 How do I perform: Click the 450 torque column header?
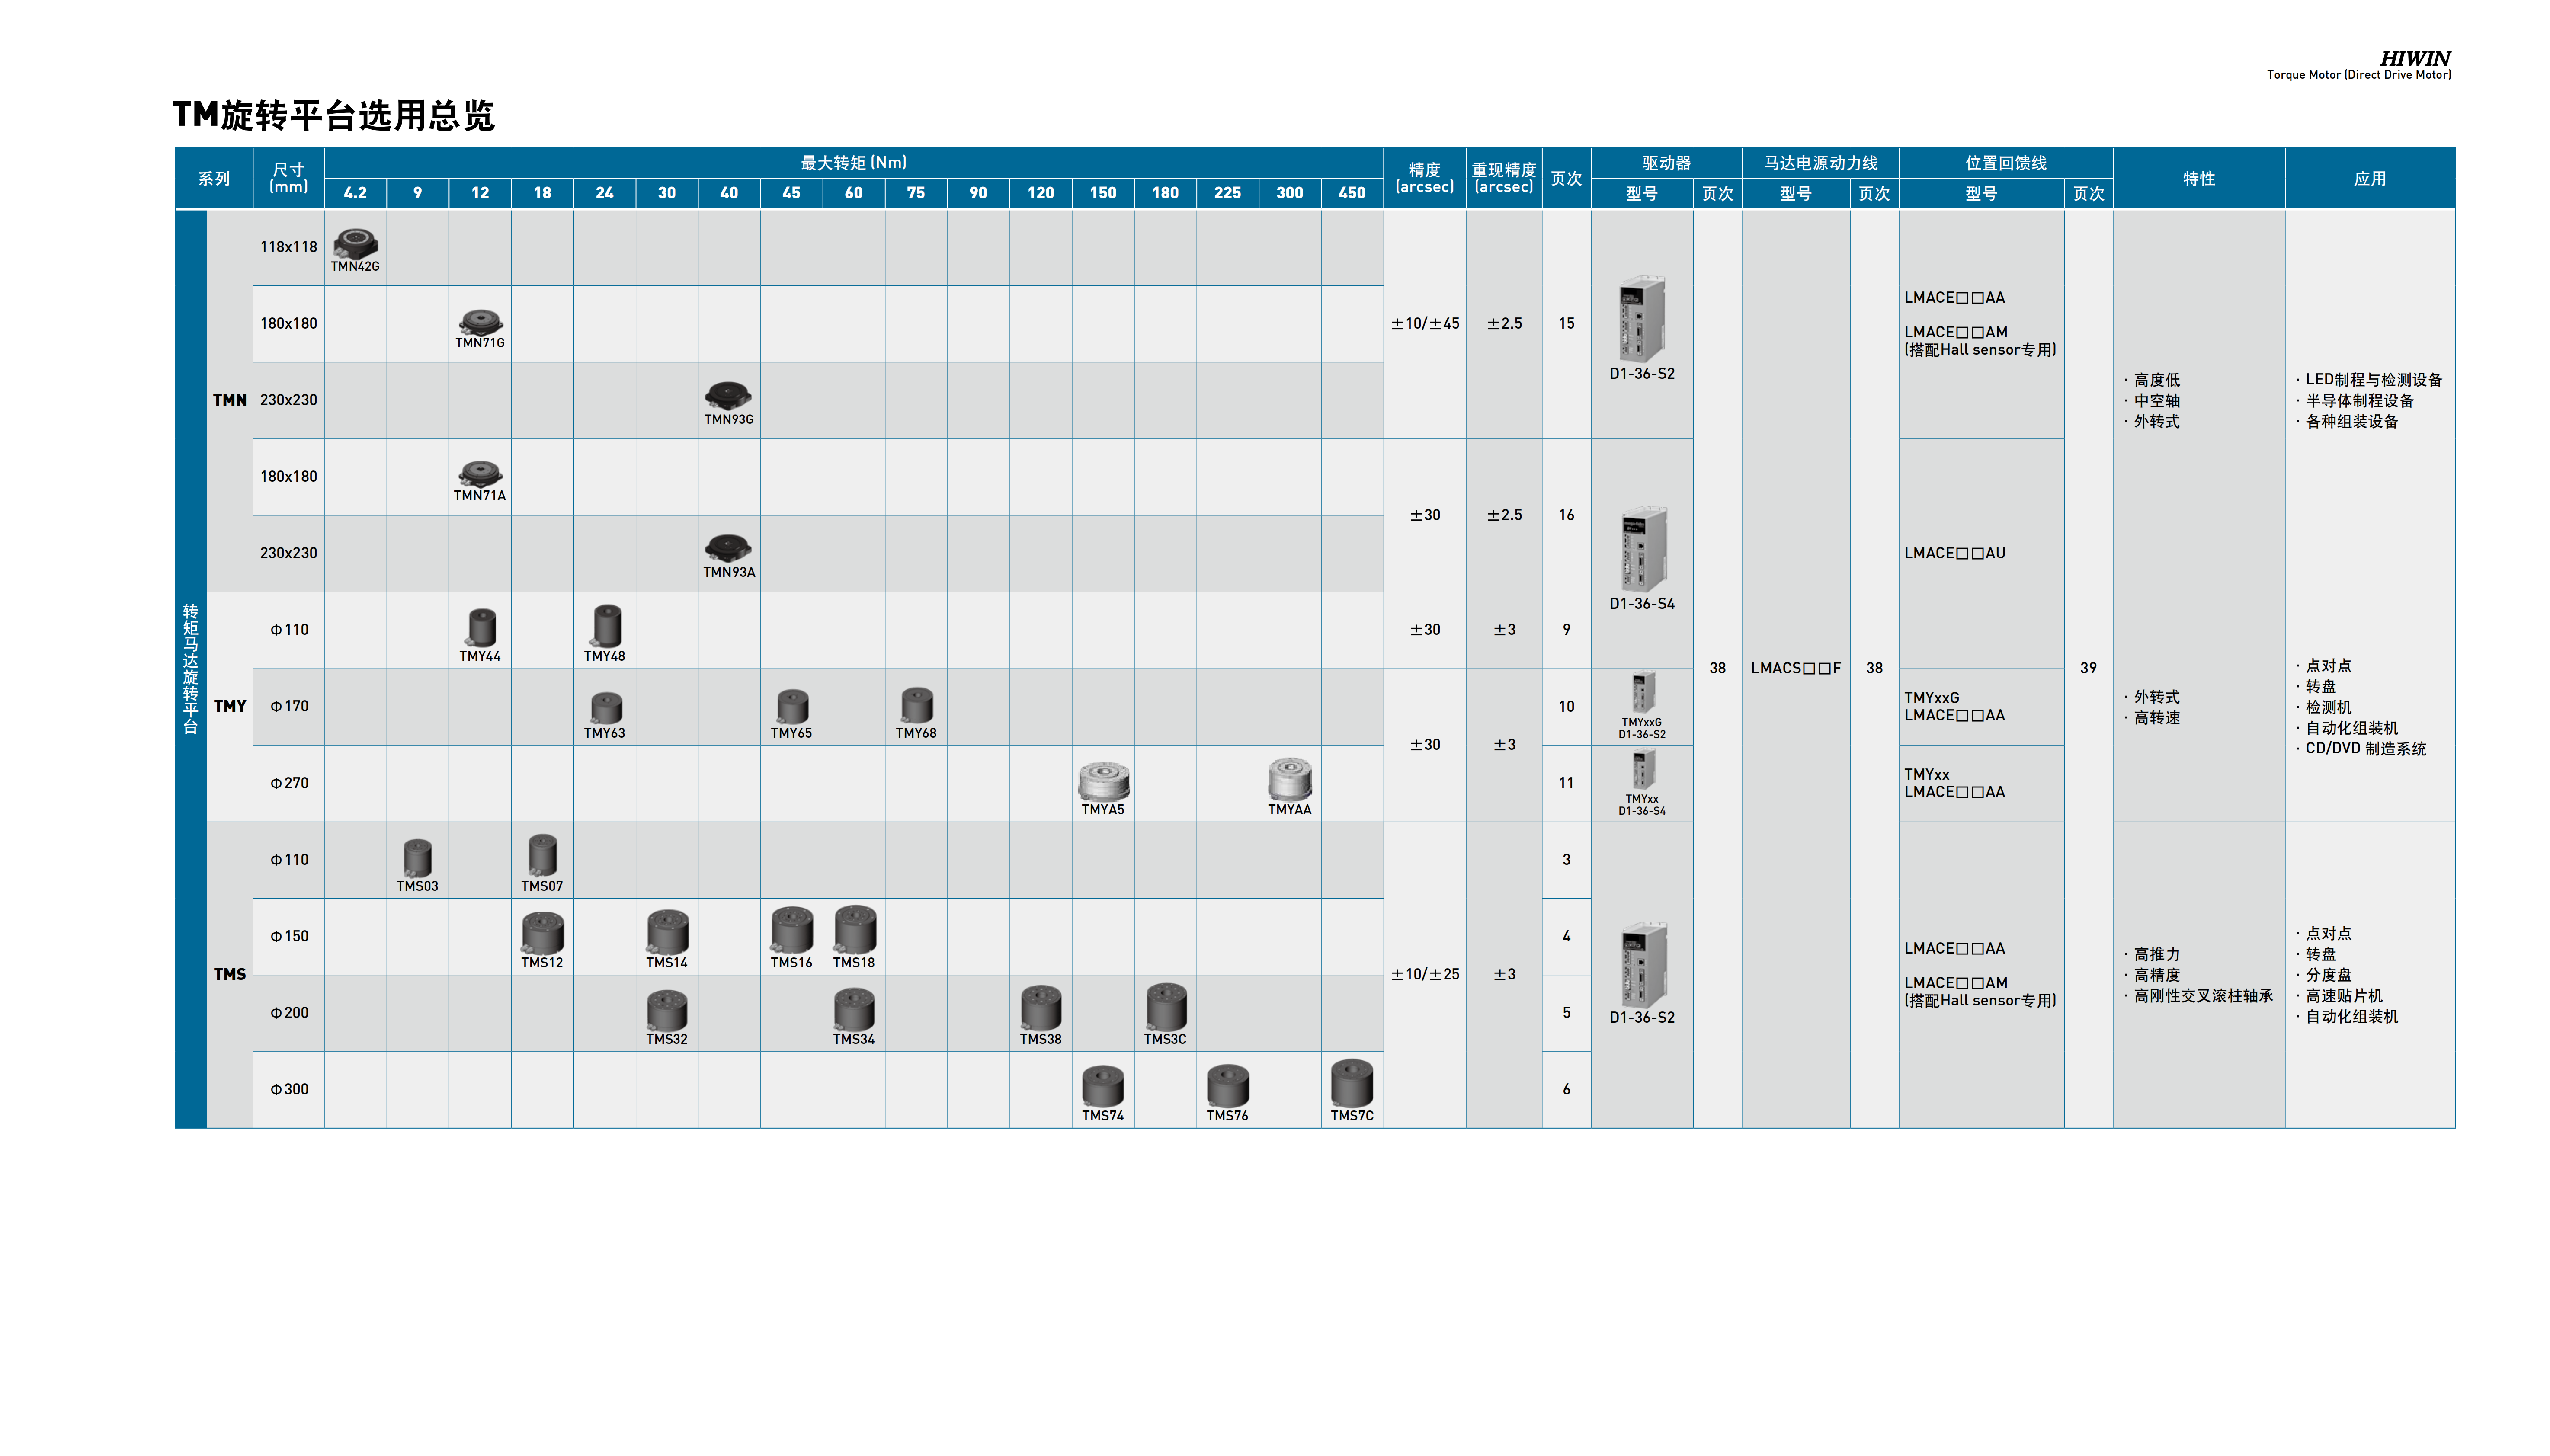[1351, 193]
